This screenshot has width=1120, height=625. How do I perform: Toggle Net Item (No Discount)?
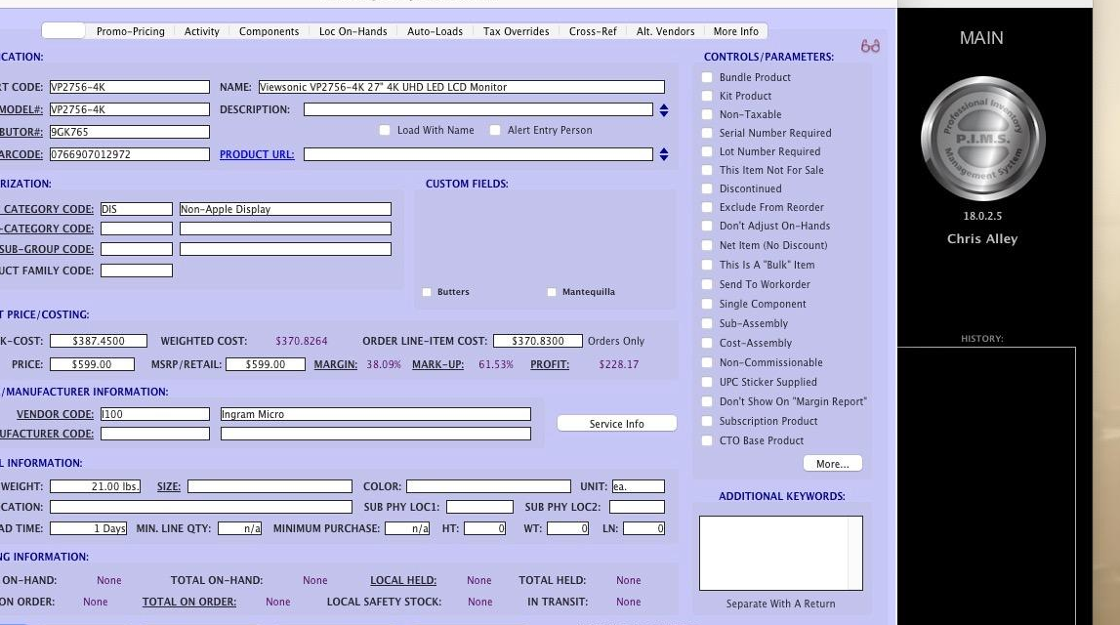[x=707, y=245]
